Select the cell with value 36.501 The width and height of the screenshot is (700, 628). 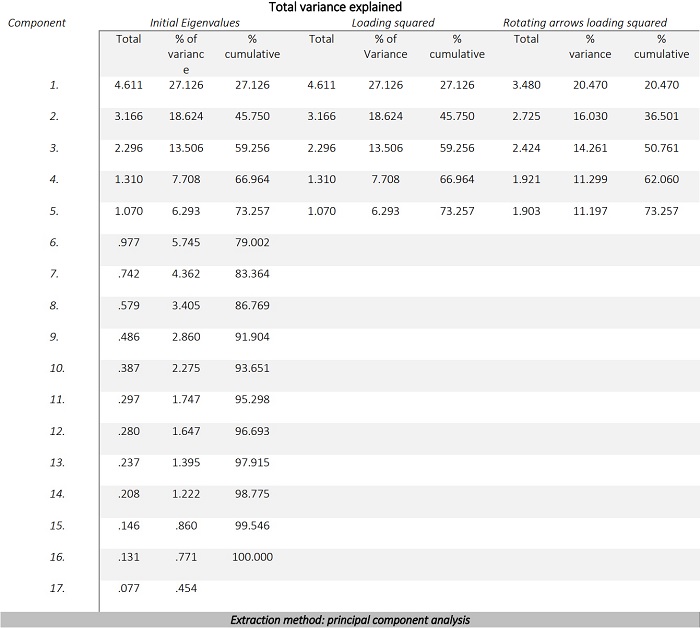pos(661,117)
